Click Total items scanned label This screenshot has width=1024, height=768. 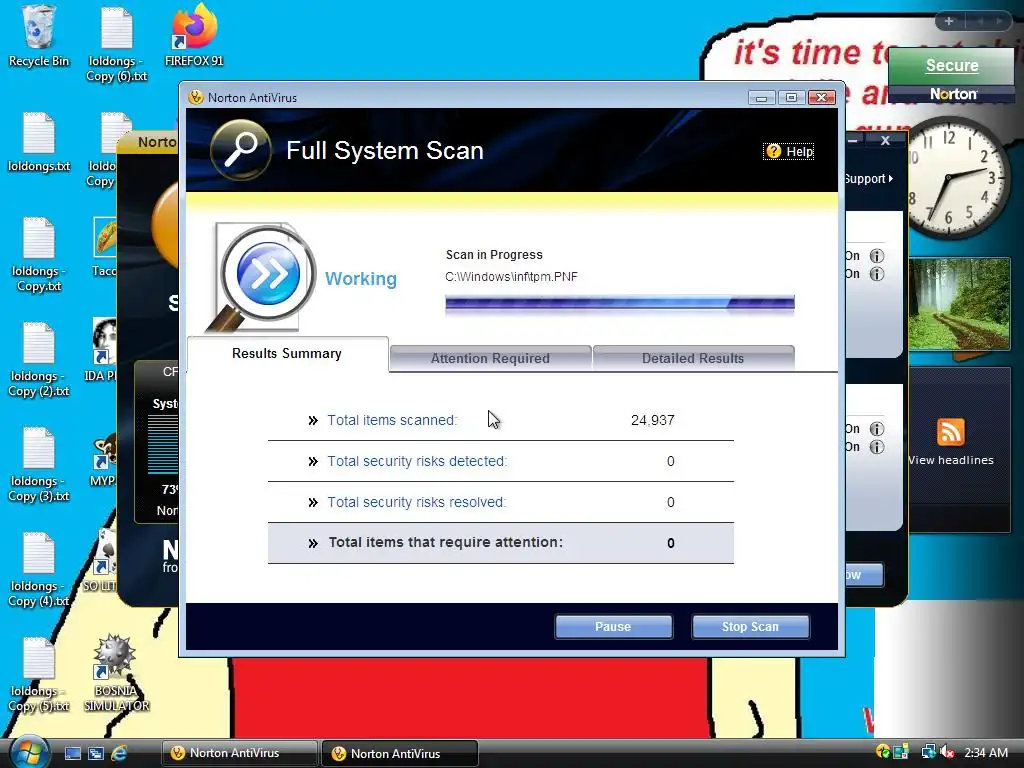(x=392, y=420)
